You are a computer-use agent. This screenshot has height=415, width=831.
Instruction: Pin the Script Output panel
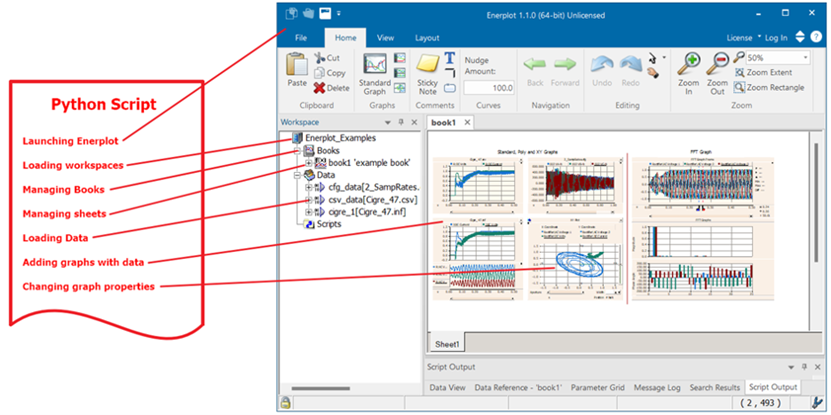click(804, 367)
